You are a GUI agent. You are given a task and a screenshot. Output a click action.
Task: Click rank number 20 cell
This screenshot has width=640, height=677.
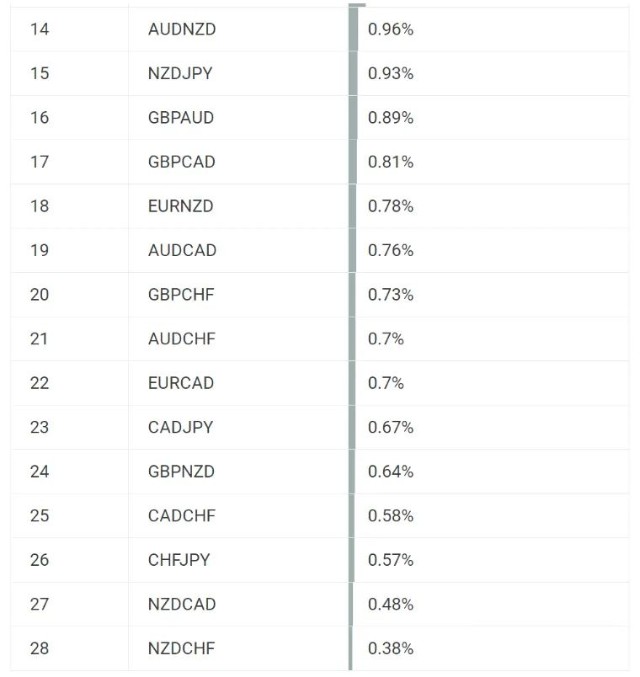click(40, 294)
